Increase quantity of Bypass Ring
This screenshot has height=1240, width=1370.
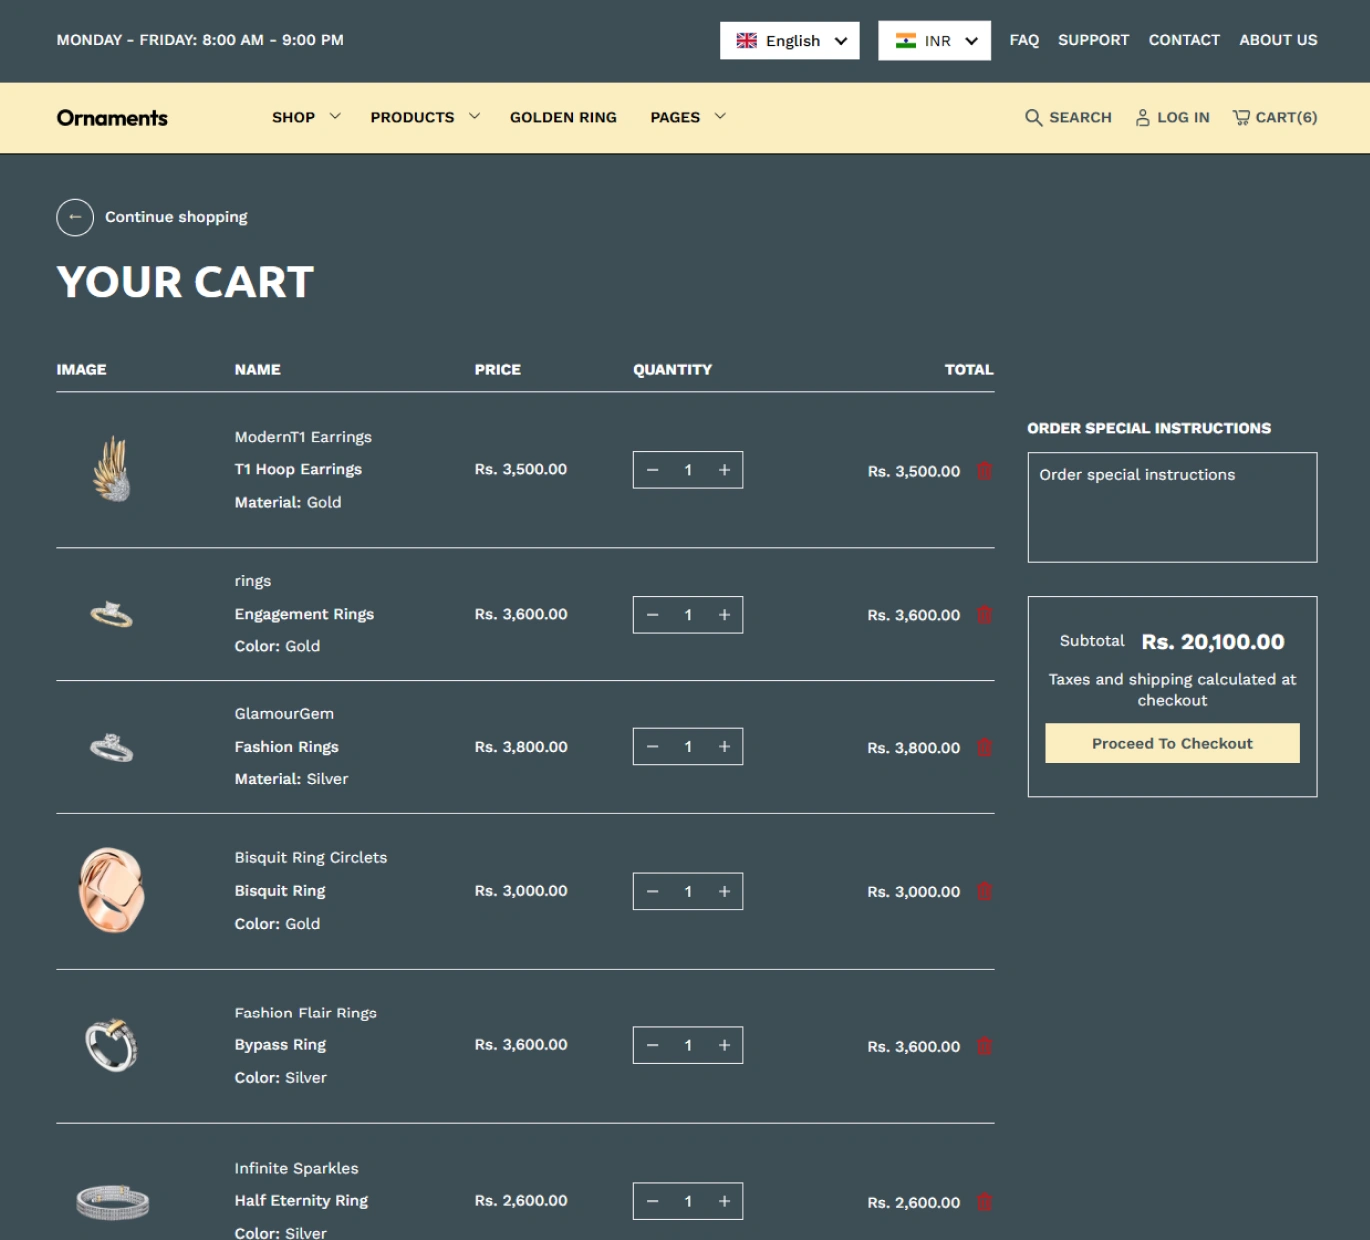point(724,1045)
